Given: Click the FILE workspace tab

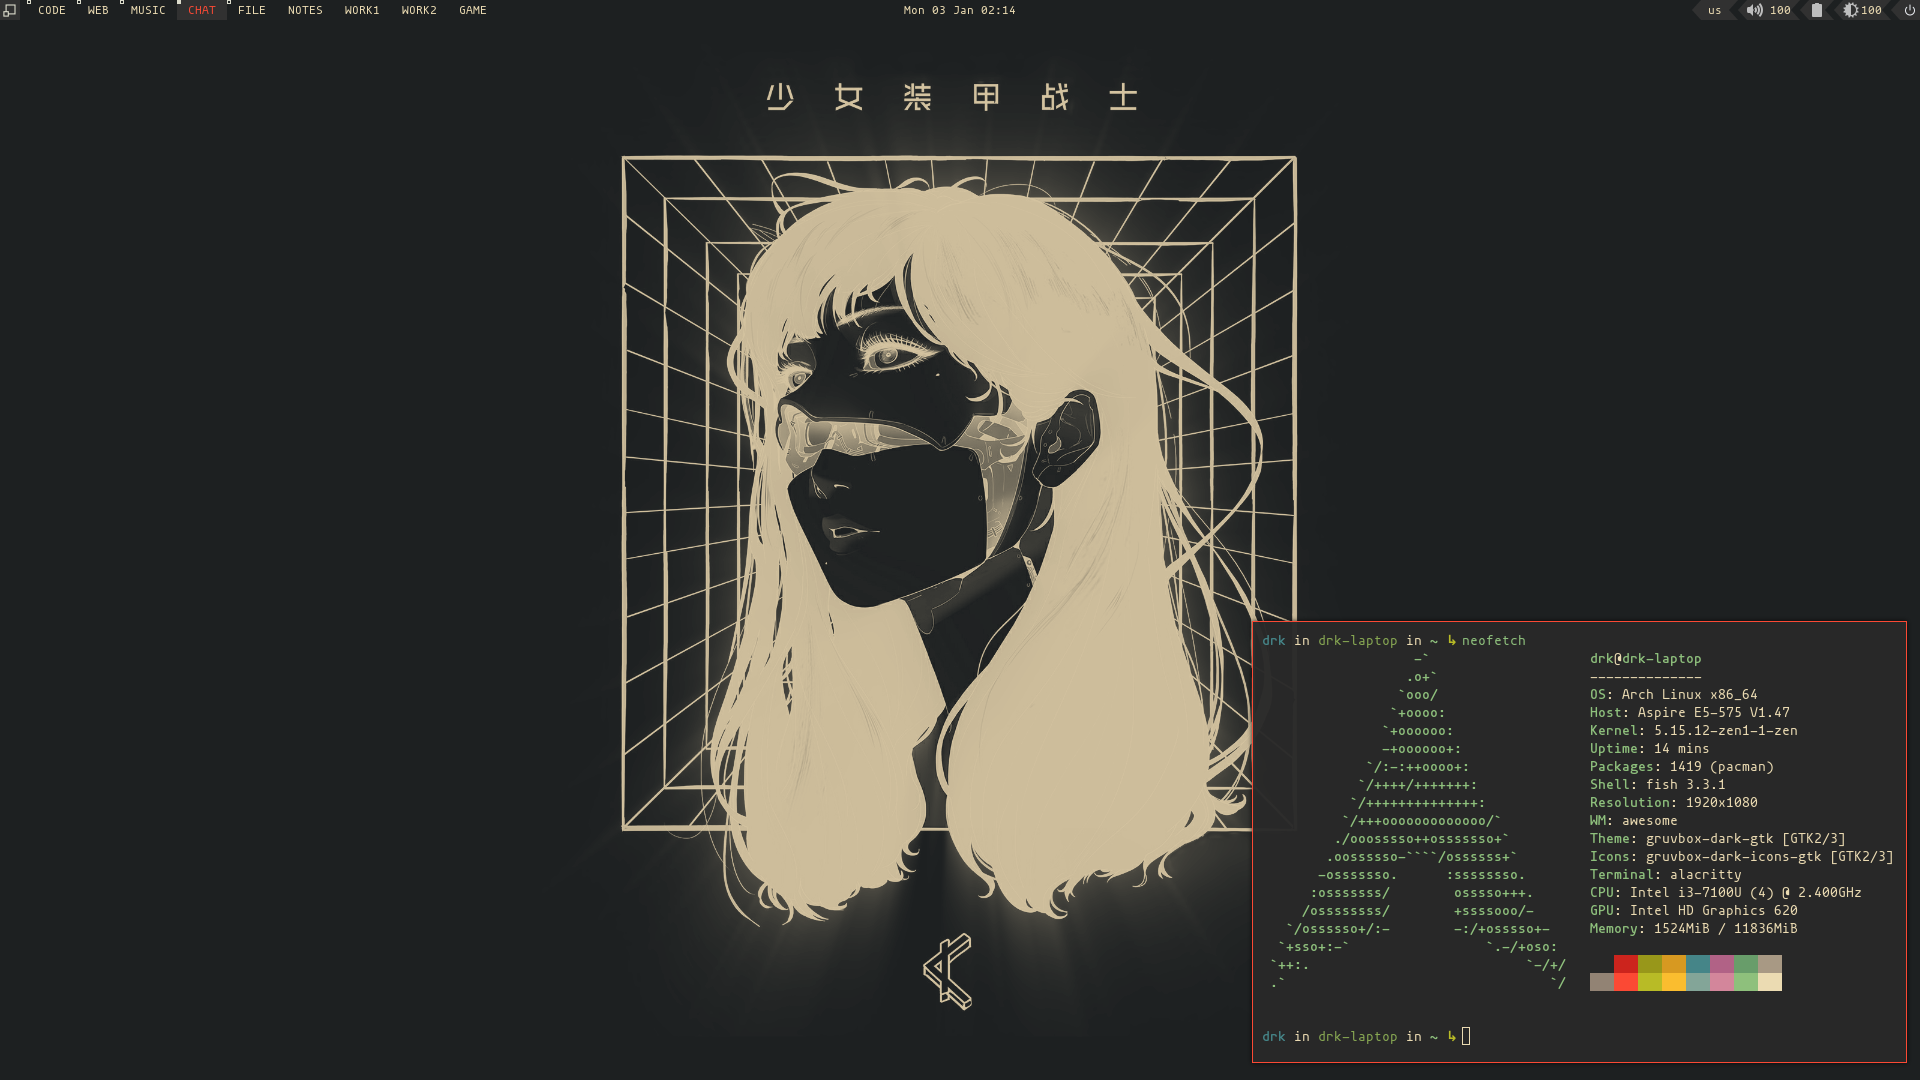Looking at the screenshot, I should [251, 11].
